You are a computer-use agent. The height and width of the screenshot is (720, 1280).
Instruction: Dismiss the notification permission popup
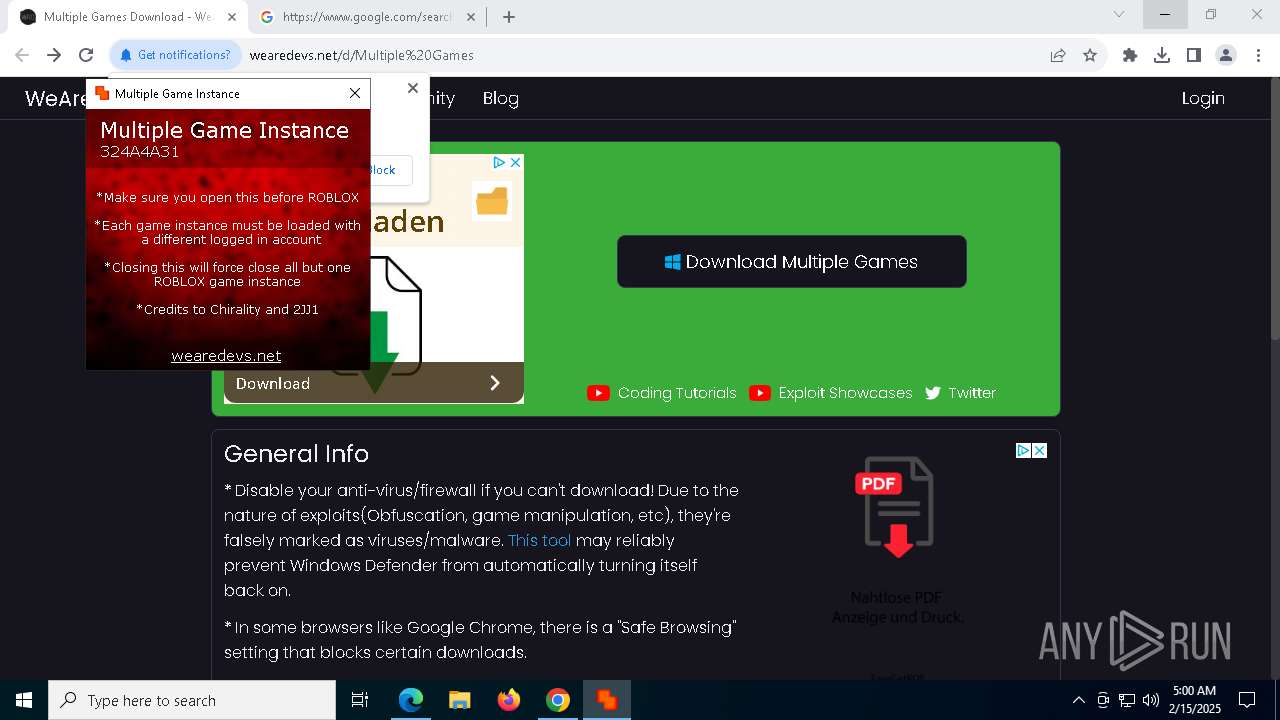(x=413, y=88)
